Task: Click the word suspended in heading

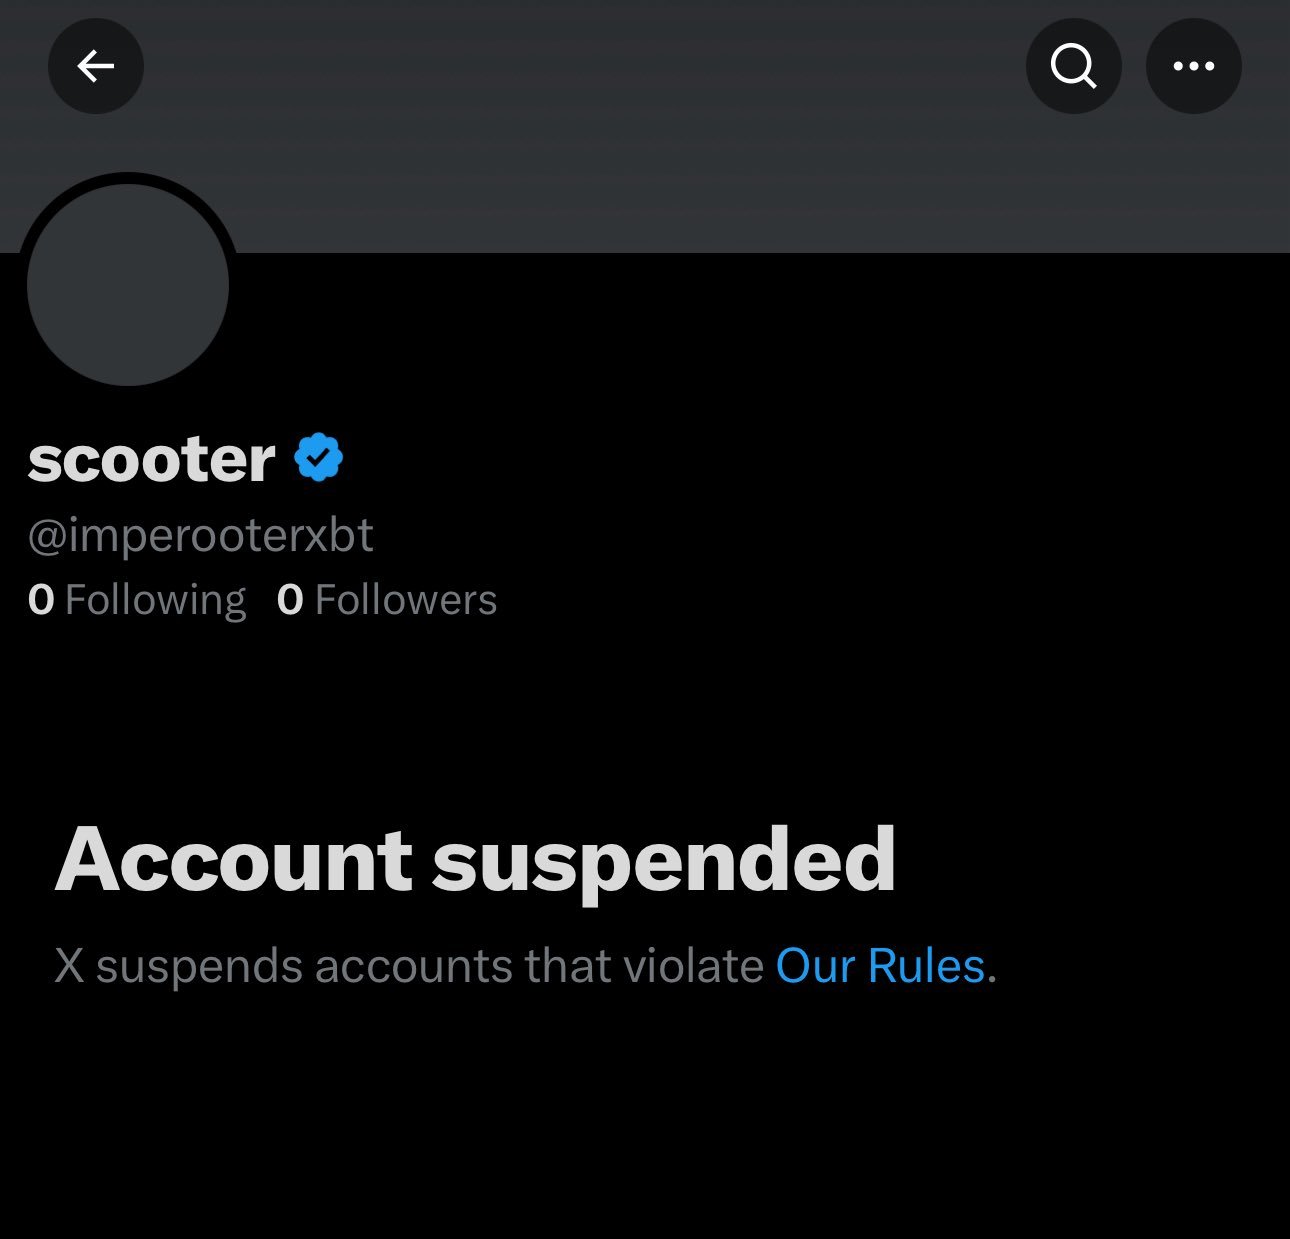Action: [664, 860]
